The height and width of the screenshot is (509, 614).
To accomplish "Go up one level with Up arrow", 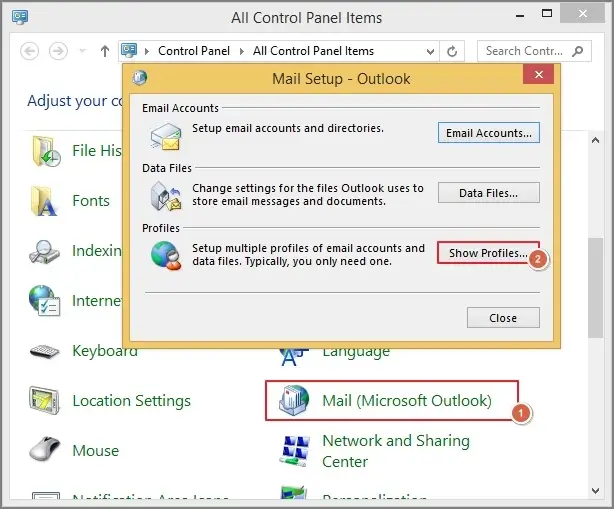I will tap(104, 51).
